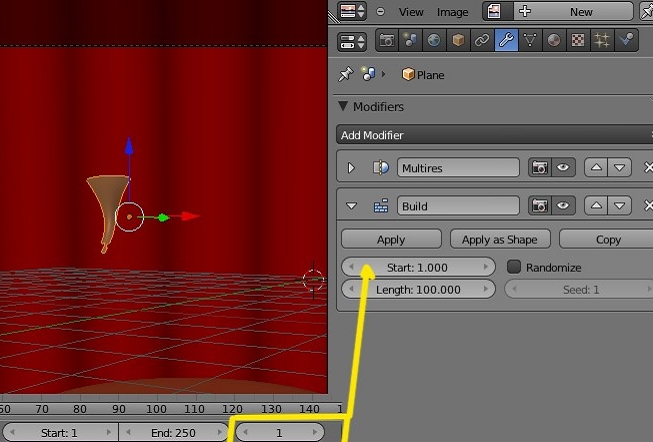Open the image editor type selector
The height and width of the screenshot is (442, 653).
tap(352, 11)
